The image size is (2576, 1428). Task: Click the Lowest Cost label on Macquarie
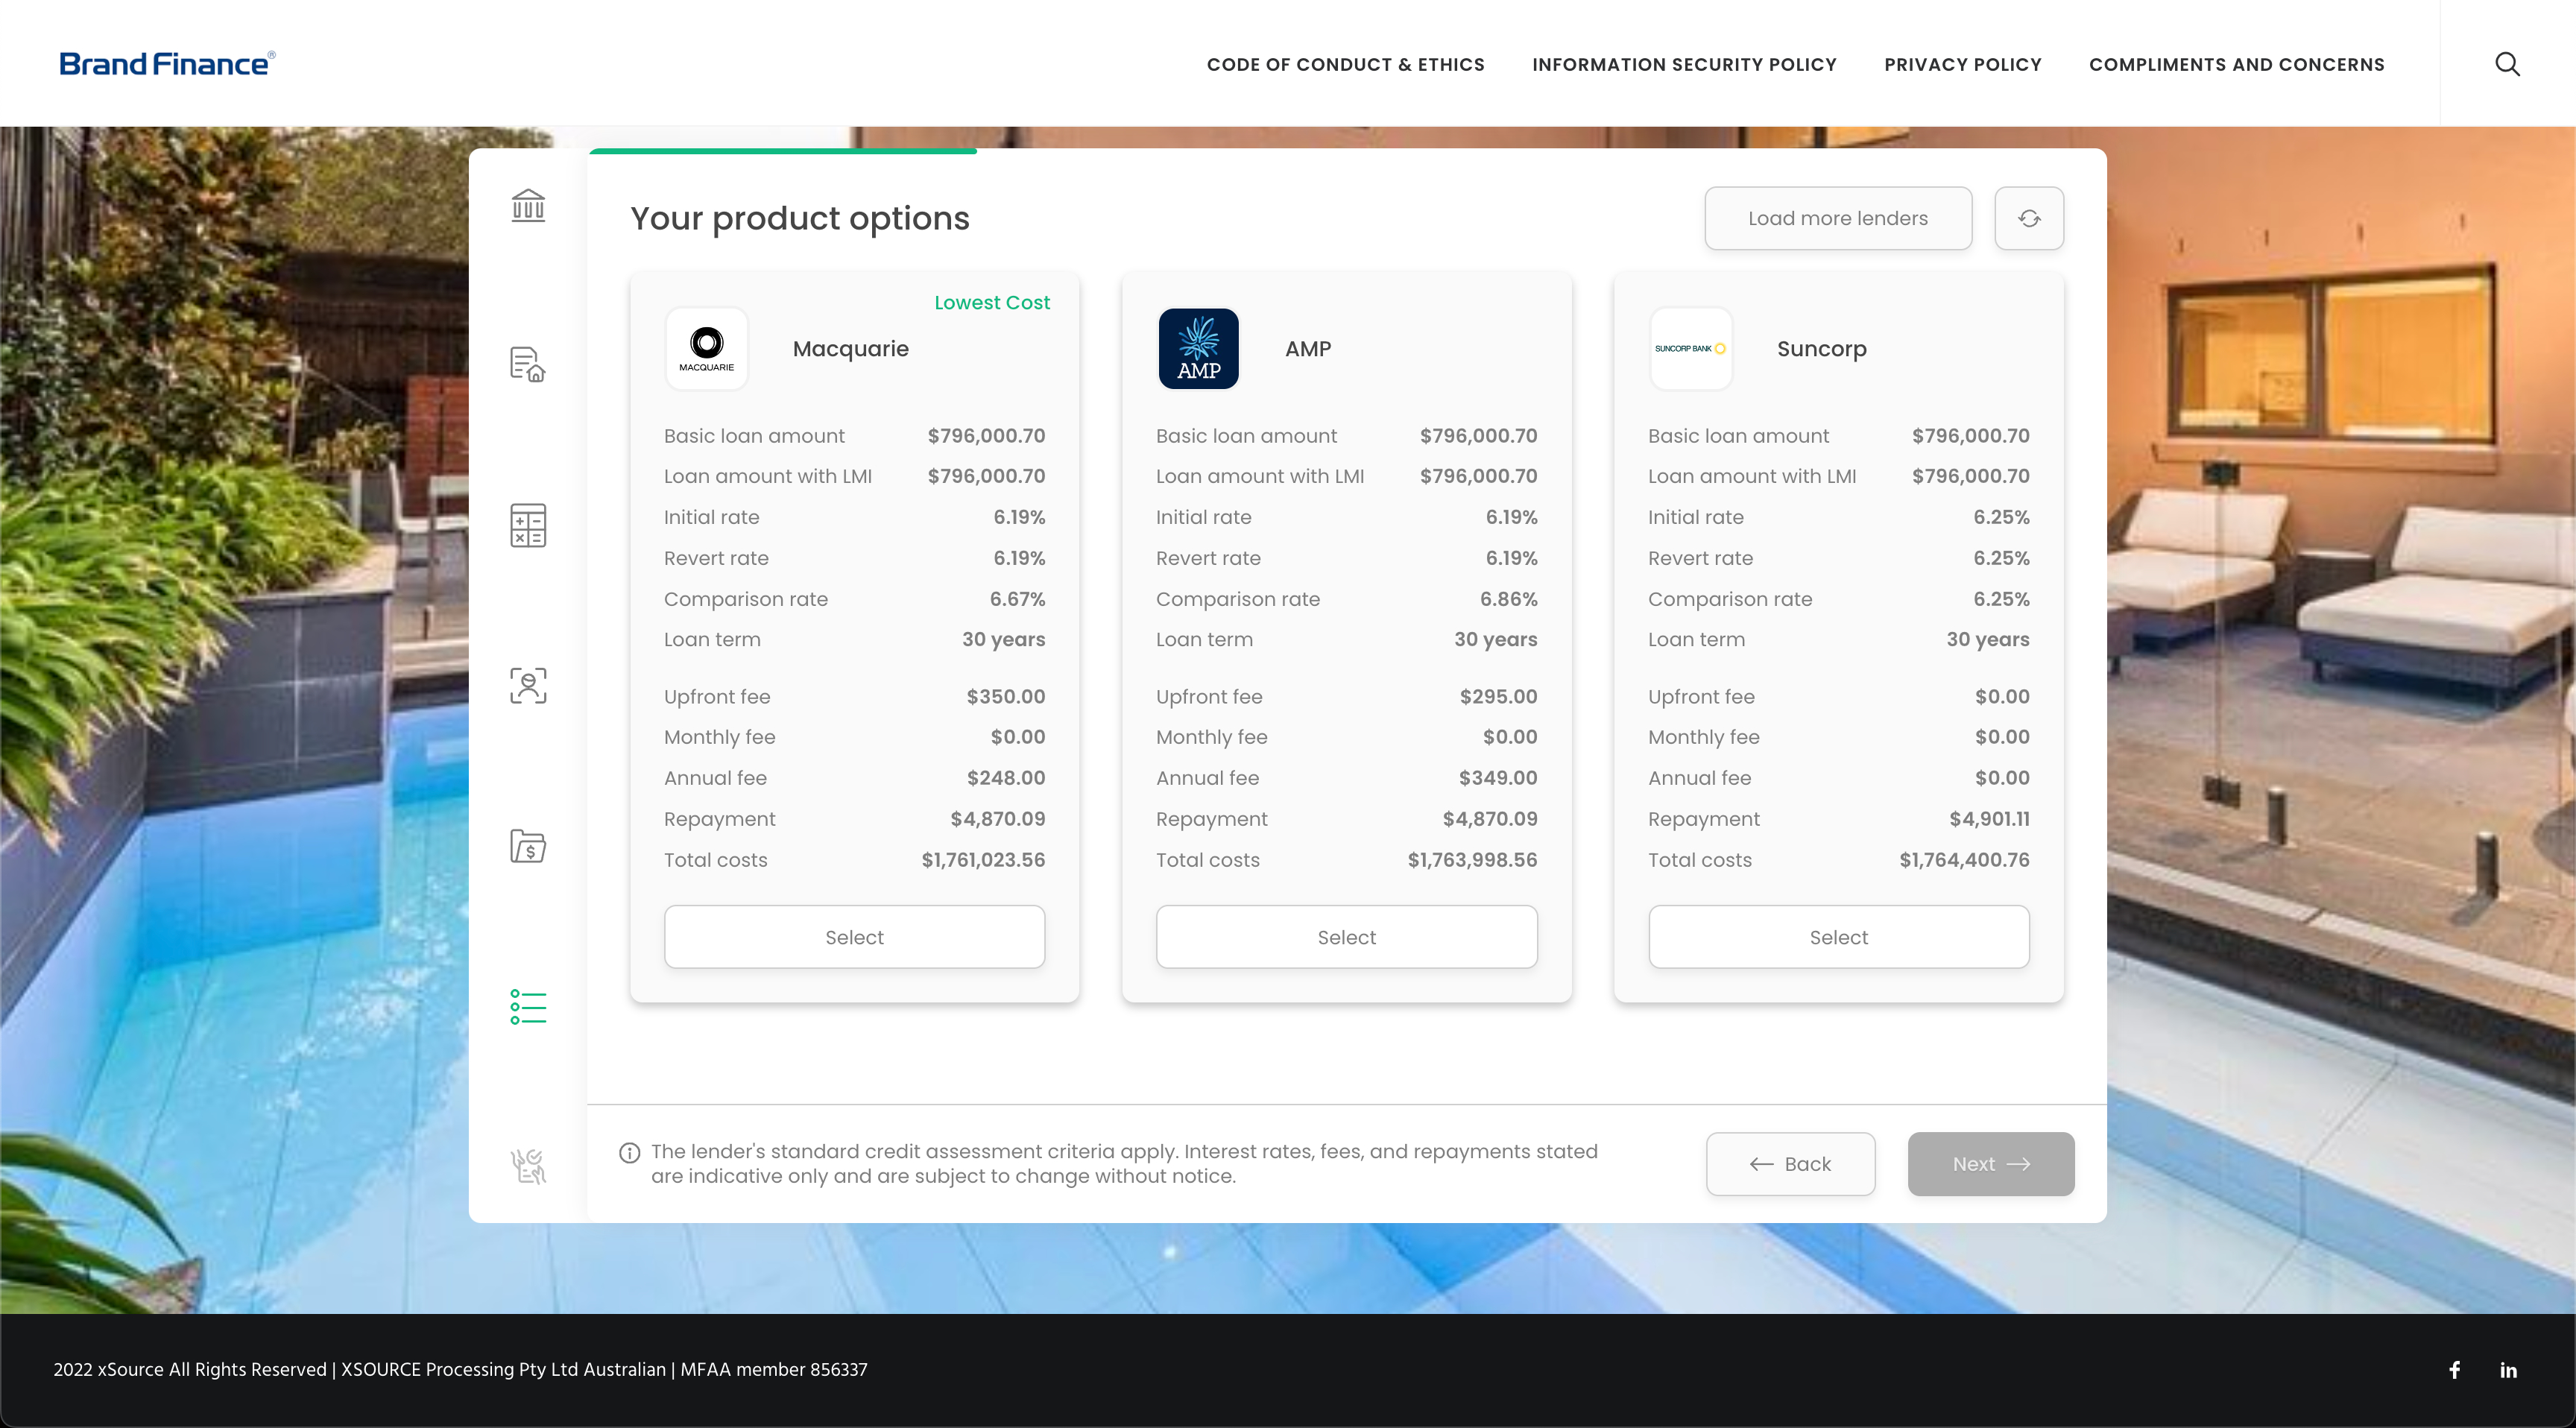992,302
